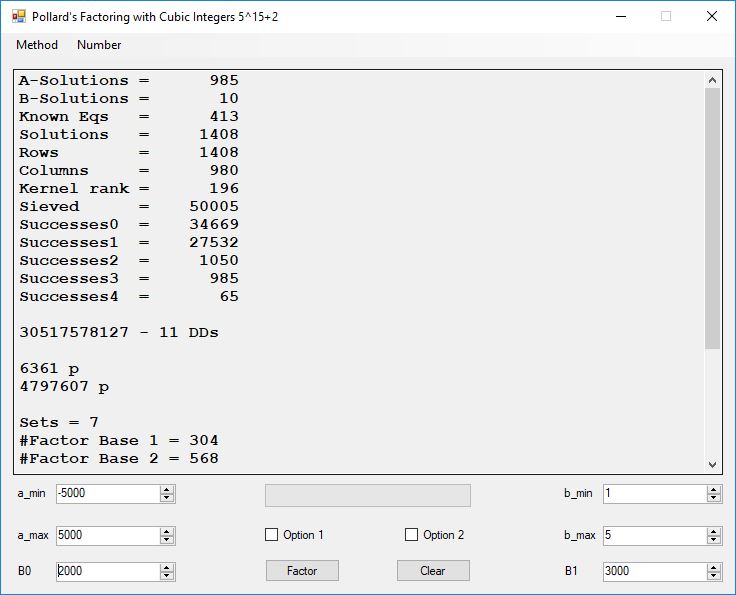Decrease B1 with the down spinner arrow
The image size is (736, 595).
coord(714,576)
